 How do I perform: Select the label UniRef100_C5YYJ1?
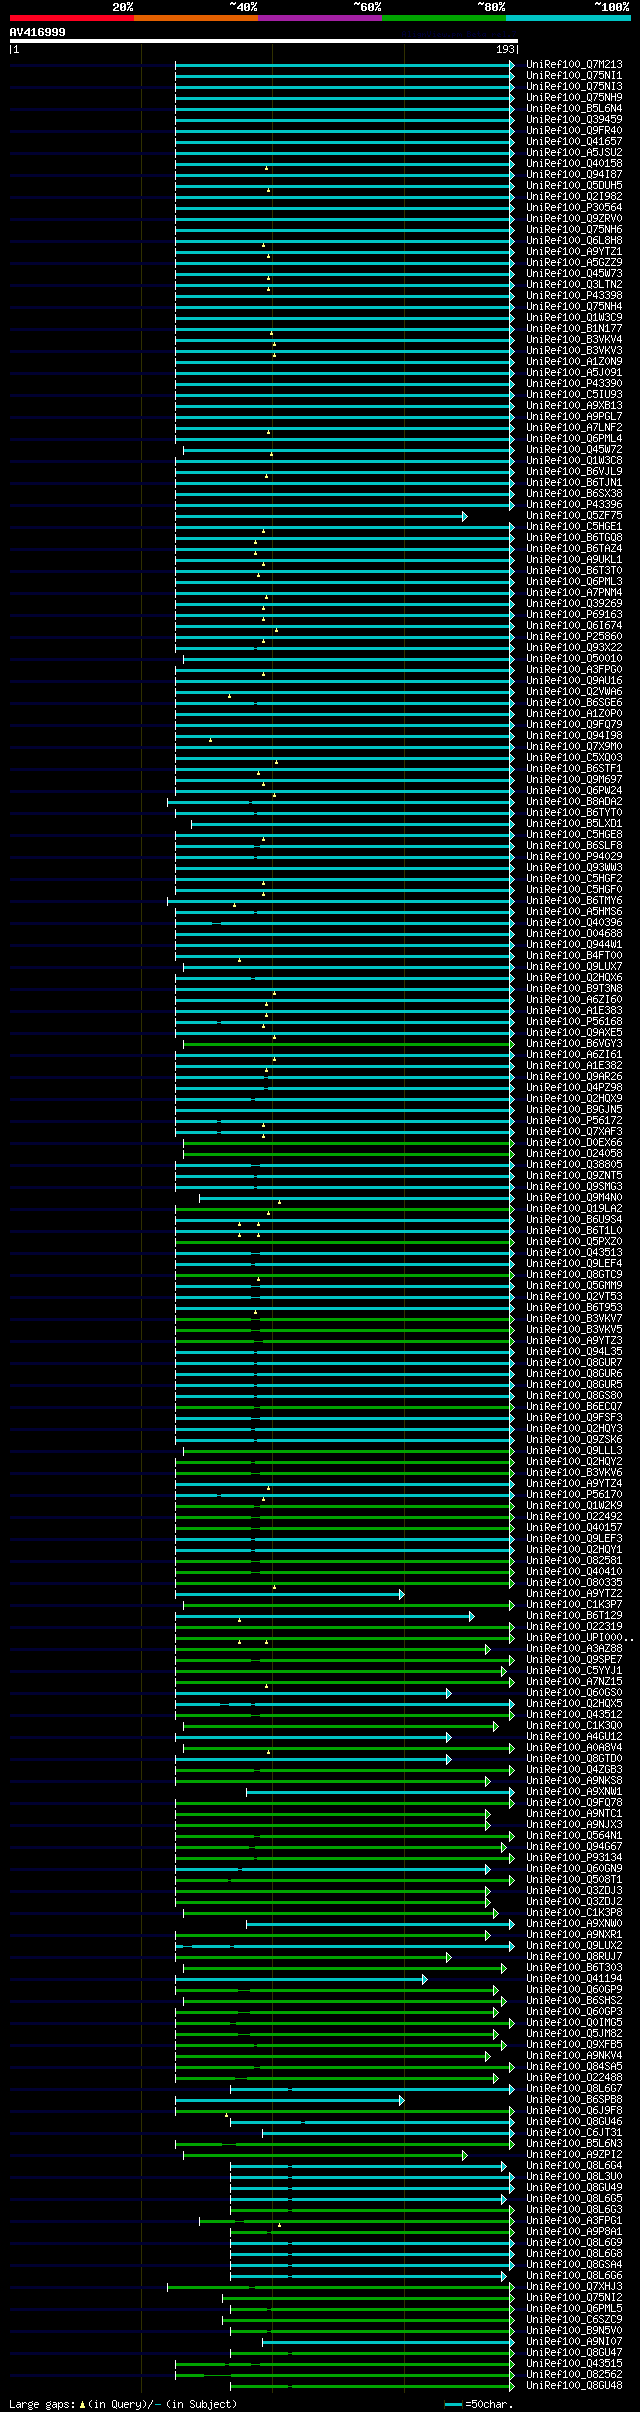pyautogui.click(x=574, y=1671)
